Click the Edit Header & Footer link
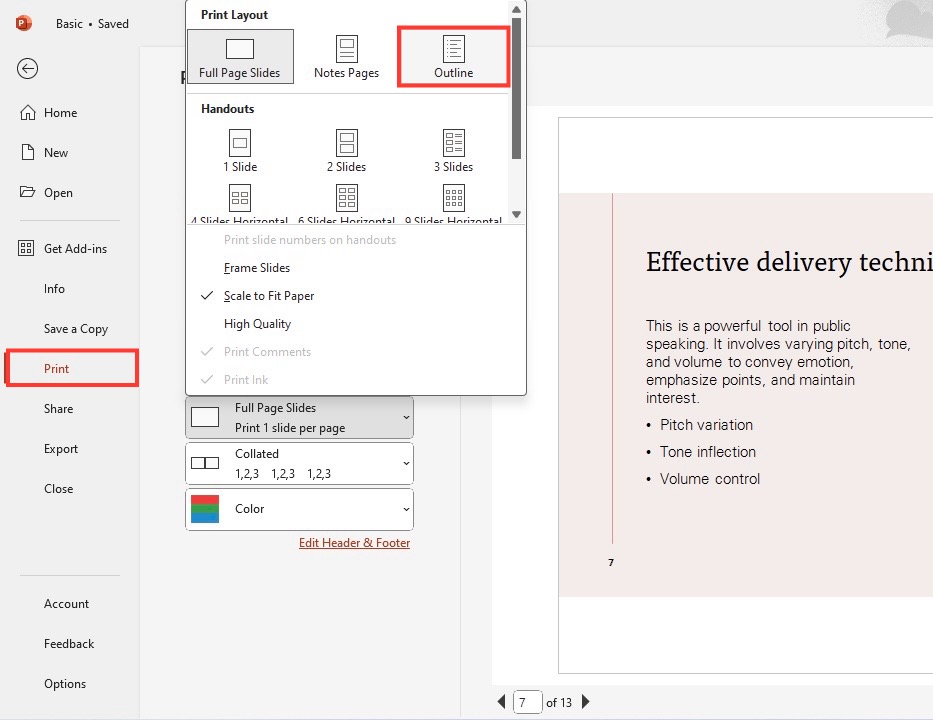Image resolution: width=933 pixels, height=720 pixels. point(354,543)
